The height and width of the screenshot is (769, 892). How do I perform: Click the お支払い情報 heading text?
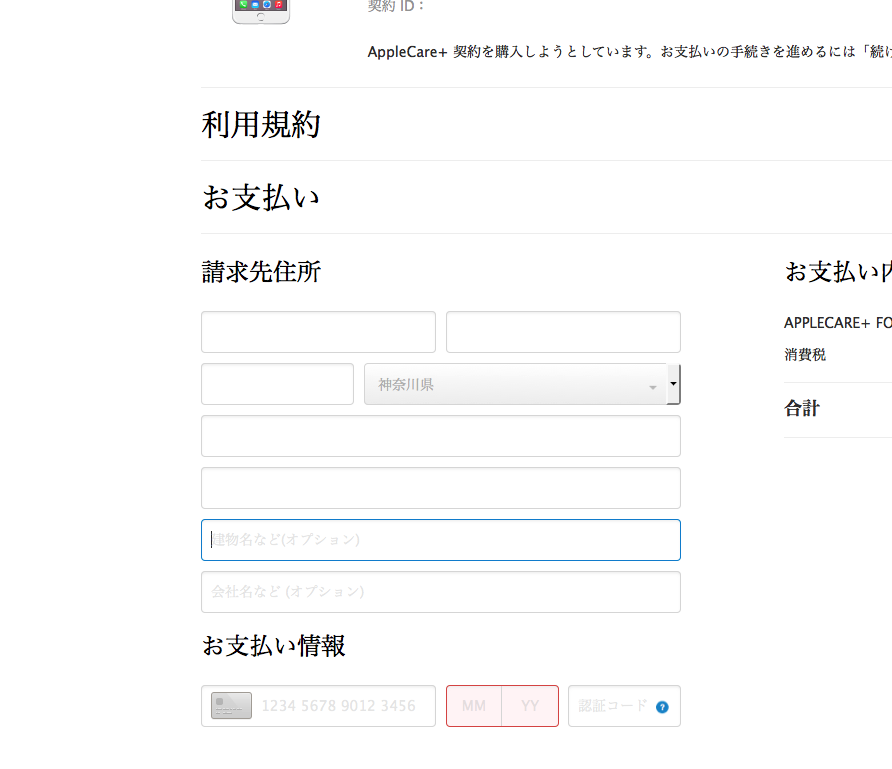coord(274,646)
